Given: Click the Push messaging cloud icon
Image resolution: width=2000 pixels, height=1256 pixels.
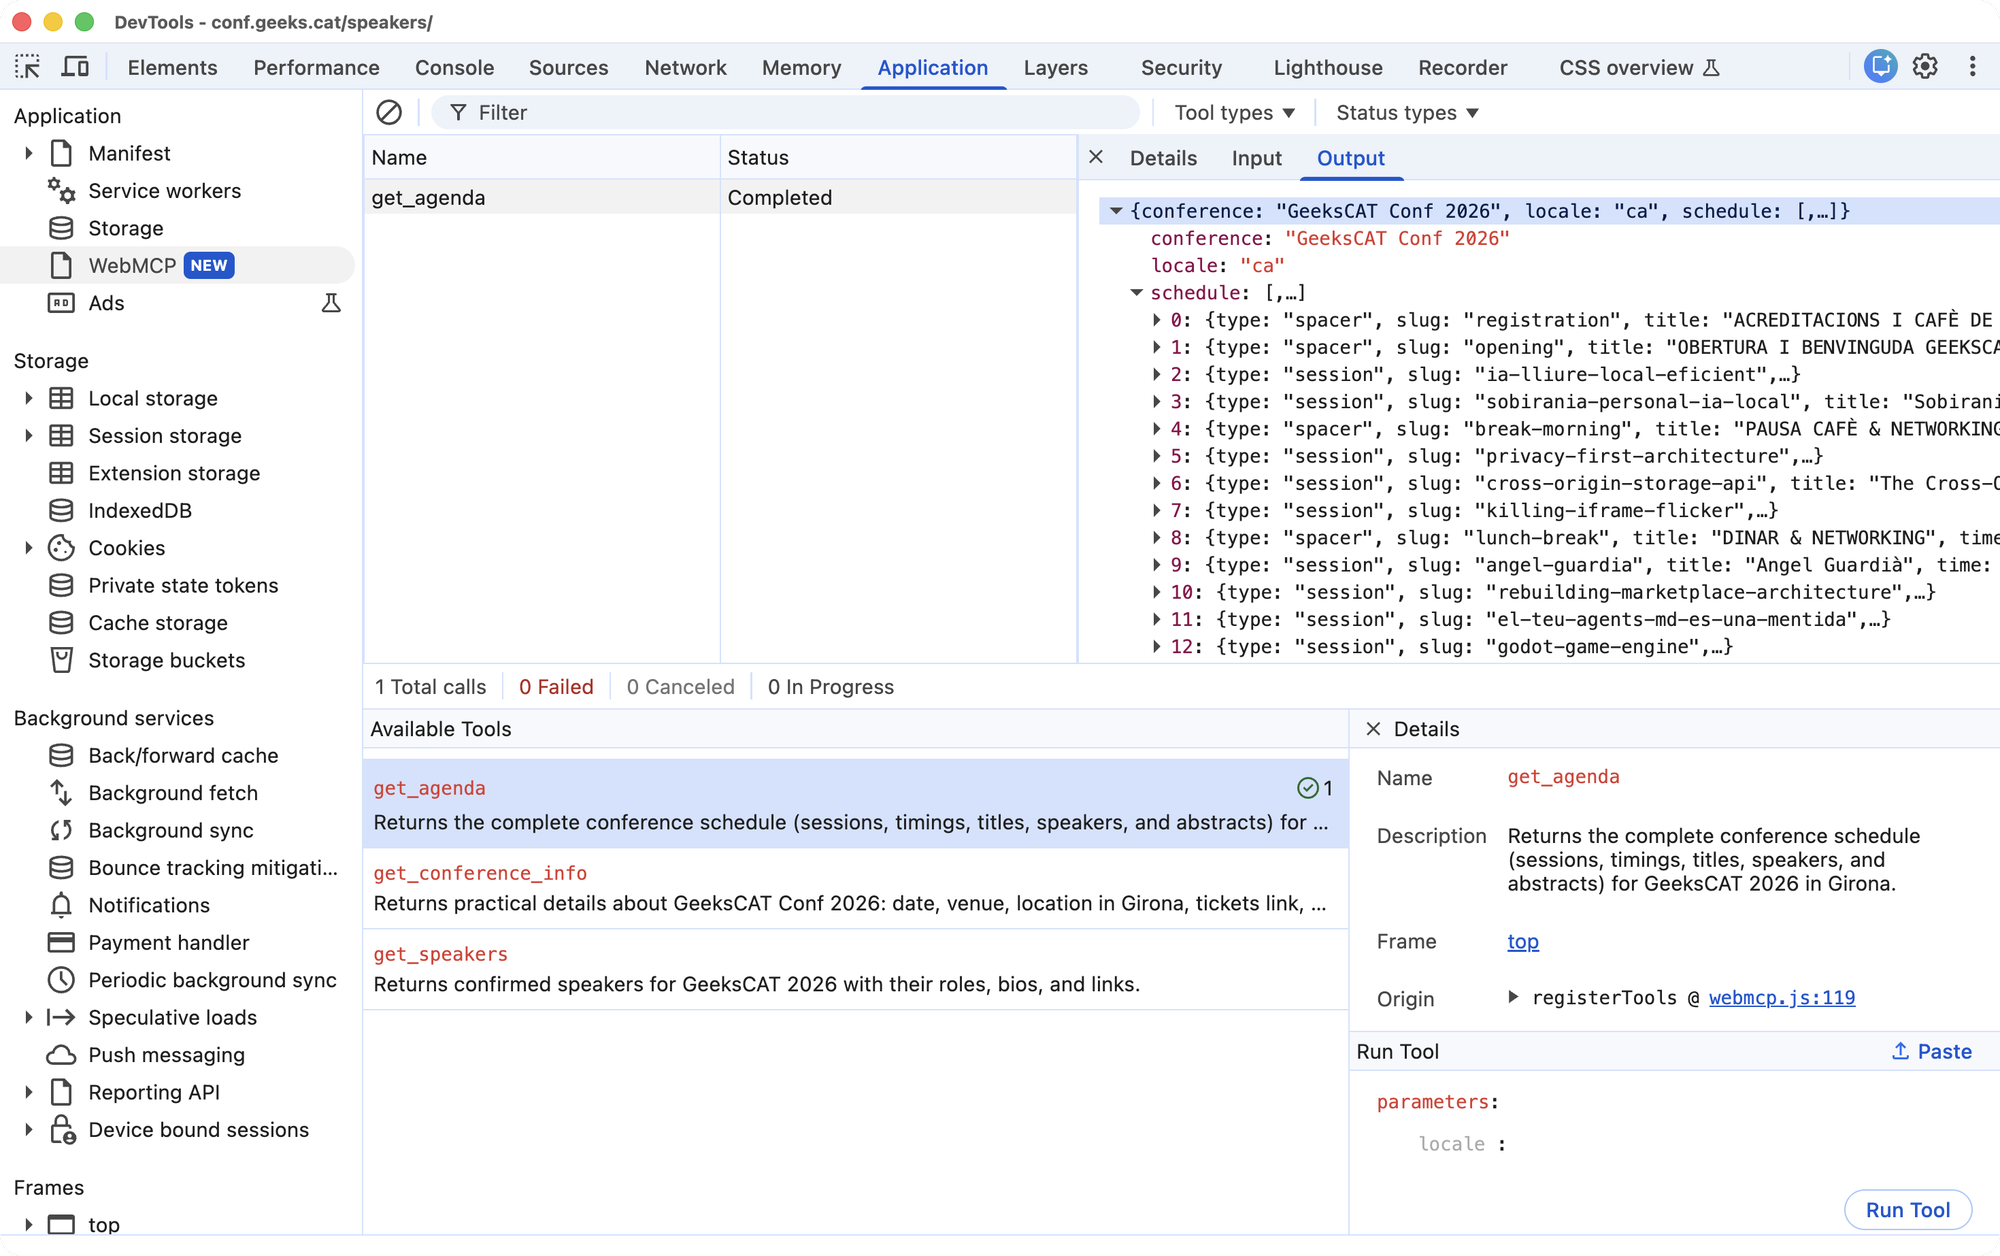Looking at the screenshot, I should (62, 1055).
